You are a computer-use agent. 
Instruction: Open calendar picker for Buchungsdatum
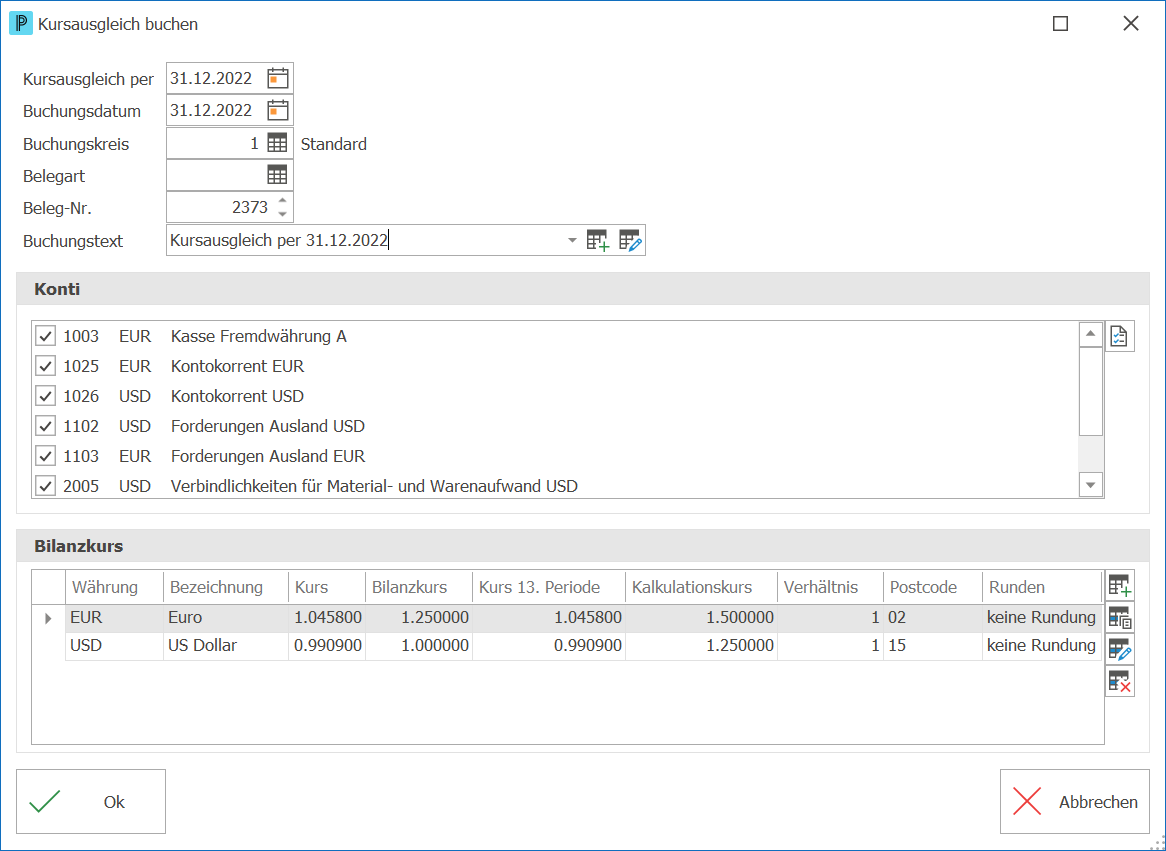277,111
